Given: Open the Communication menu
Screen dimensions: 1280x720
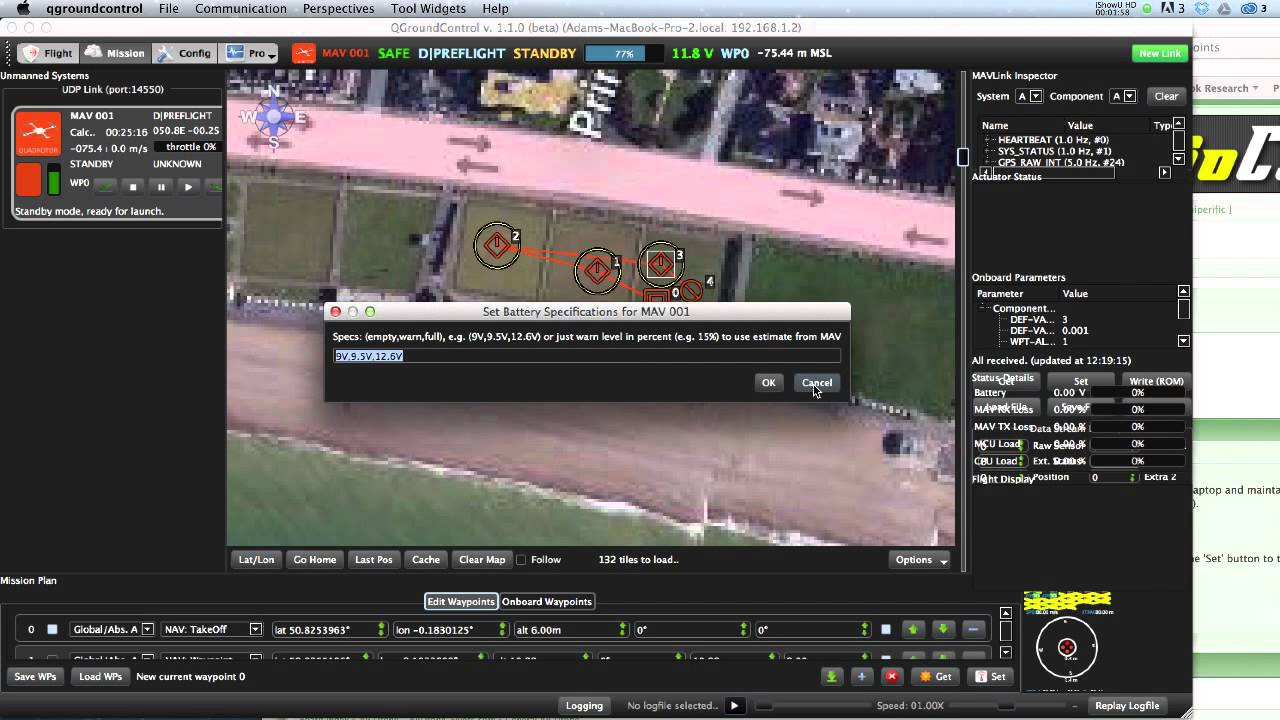Looking at the screenshot, I should (241, 8).
